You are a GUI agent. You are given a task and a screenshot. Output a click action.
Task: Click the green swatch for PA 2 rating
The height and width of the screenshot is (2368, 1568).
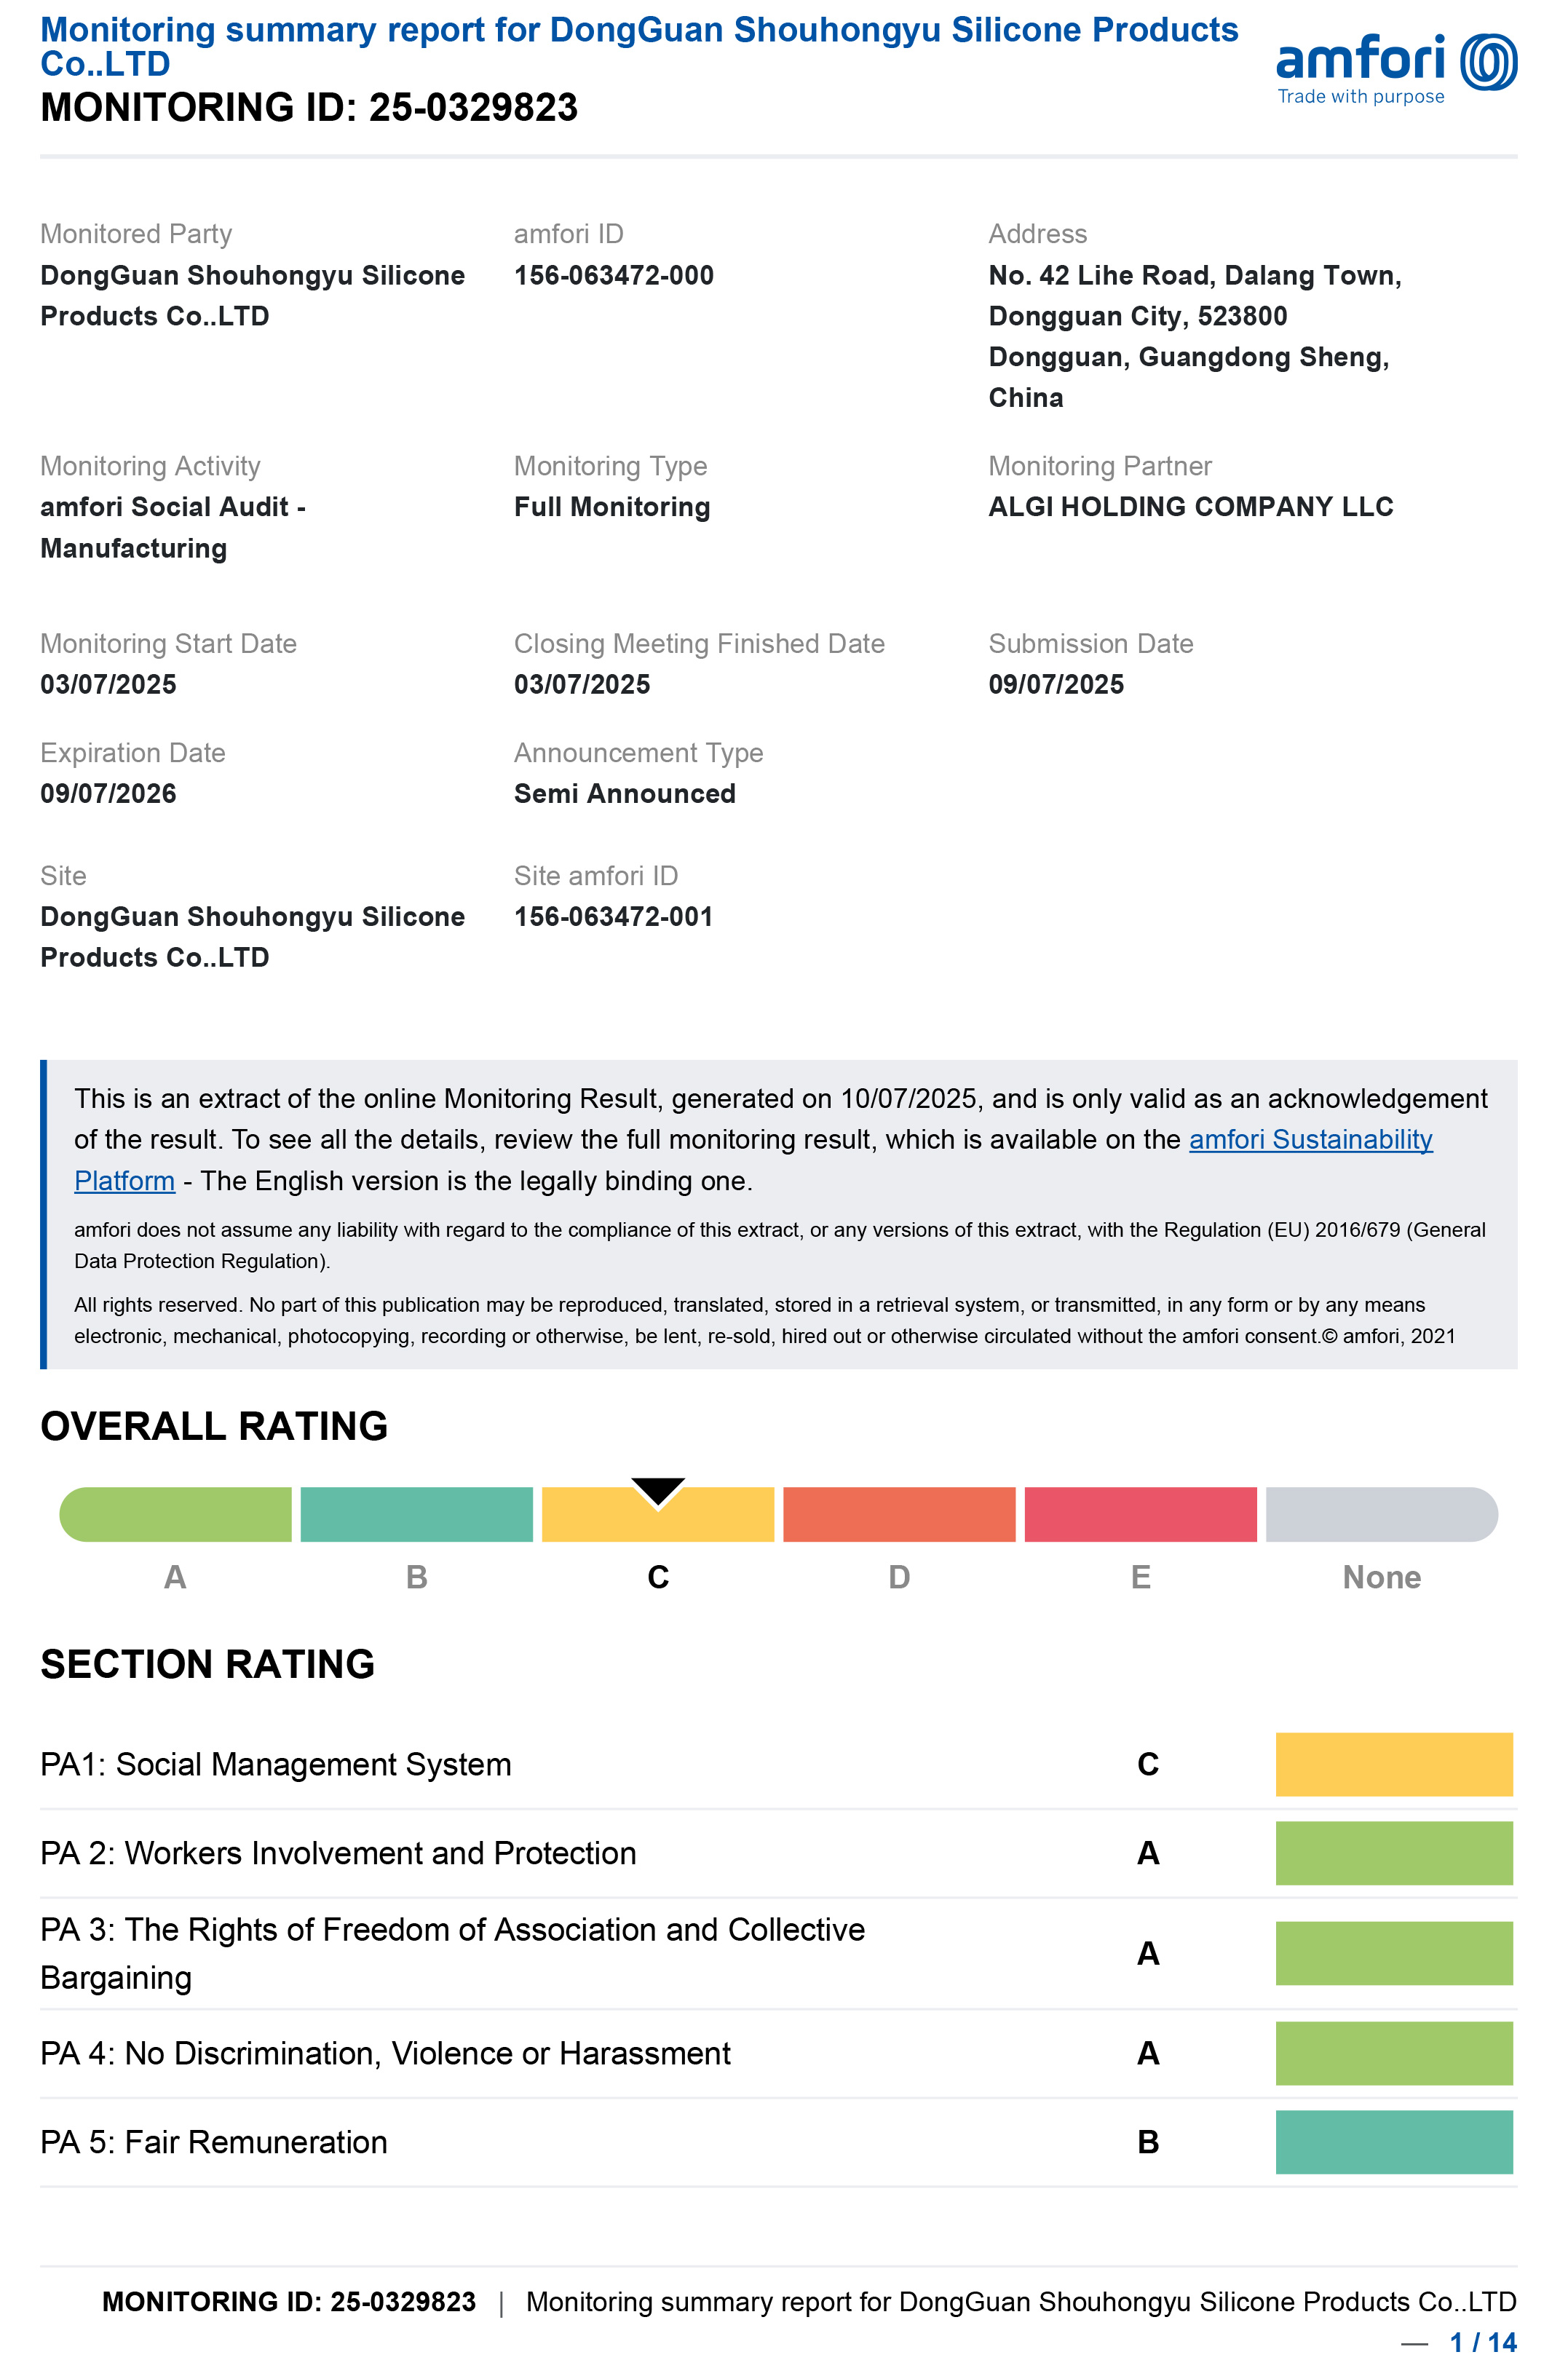[1393, 1853]
